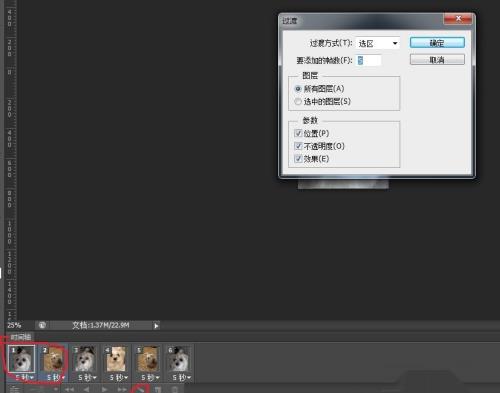Select animation frame 3 thumbnail
Viewport: 500px width, 393px height.
click(x=85, y=359)
